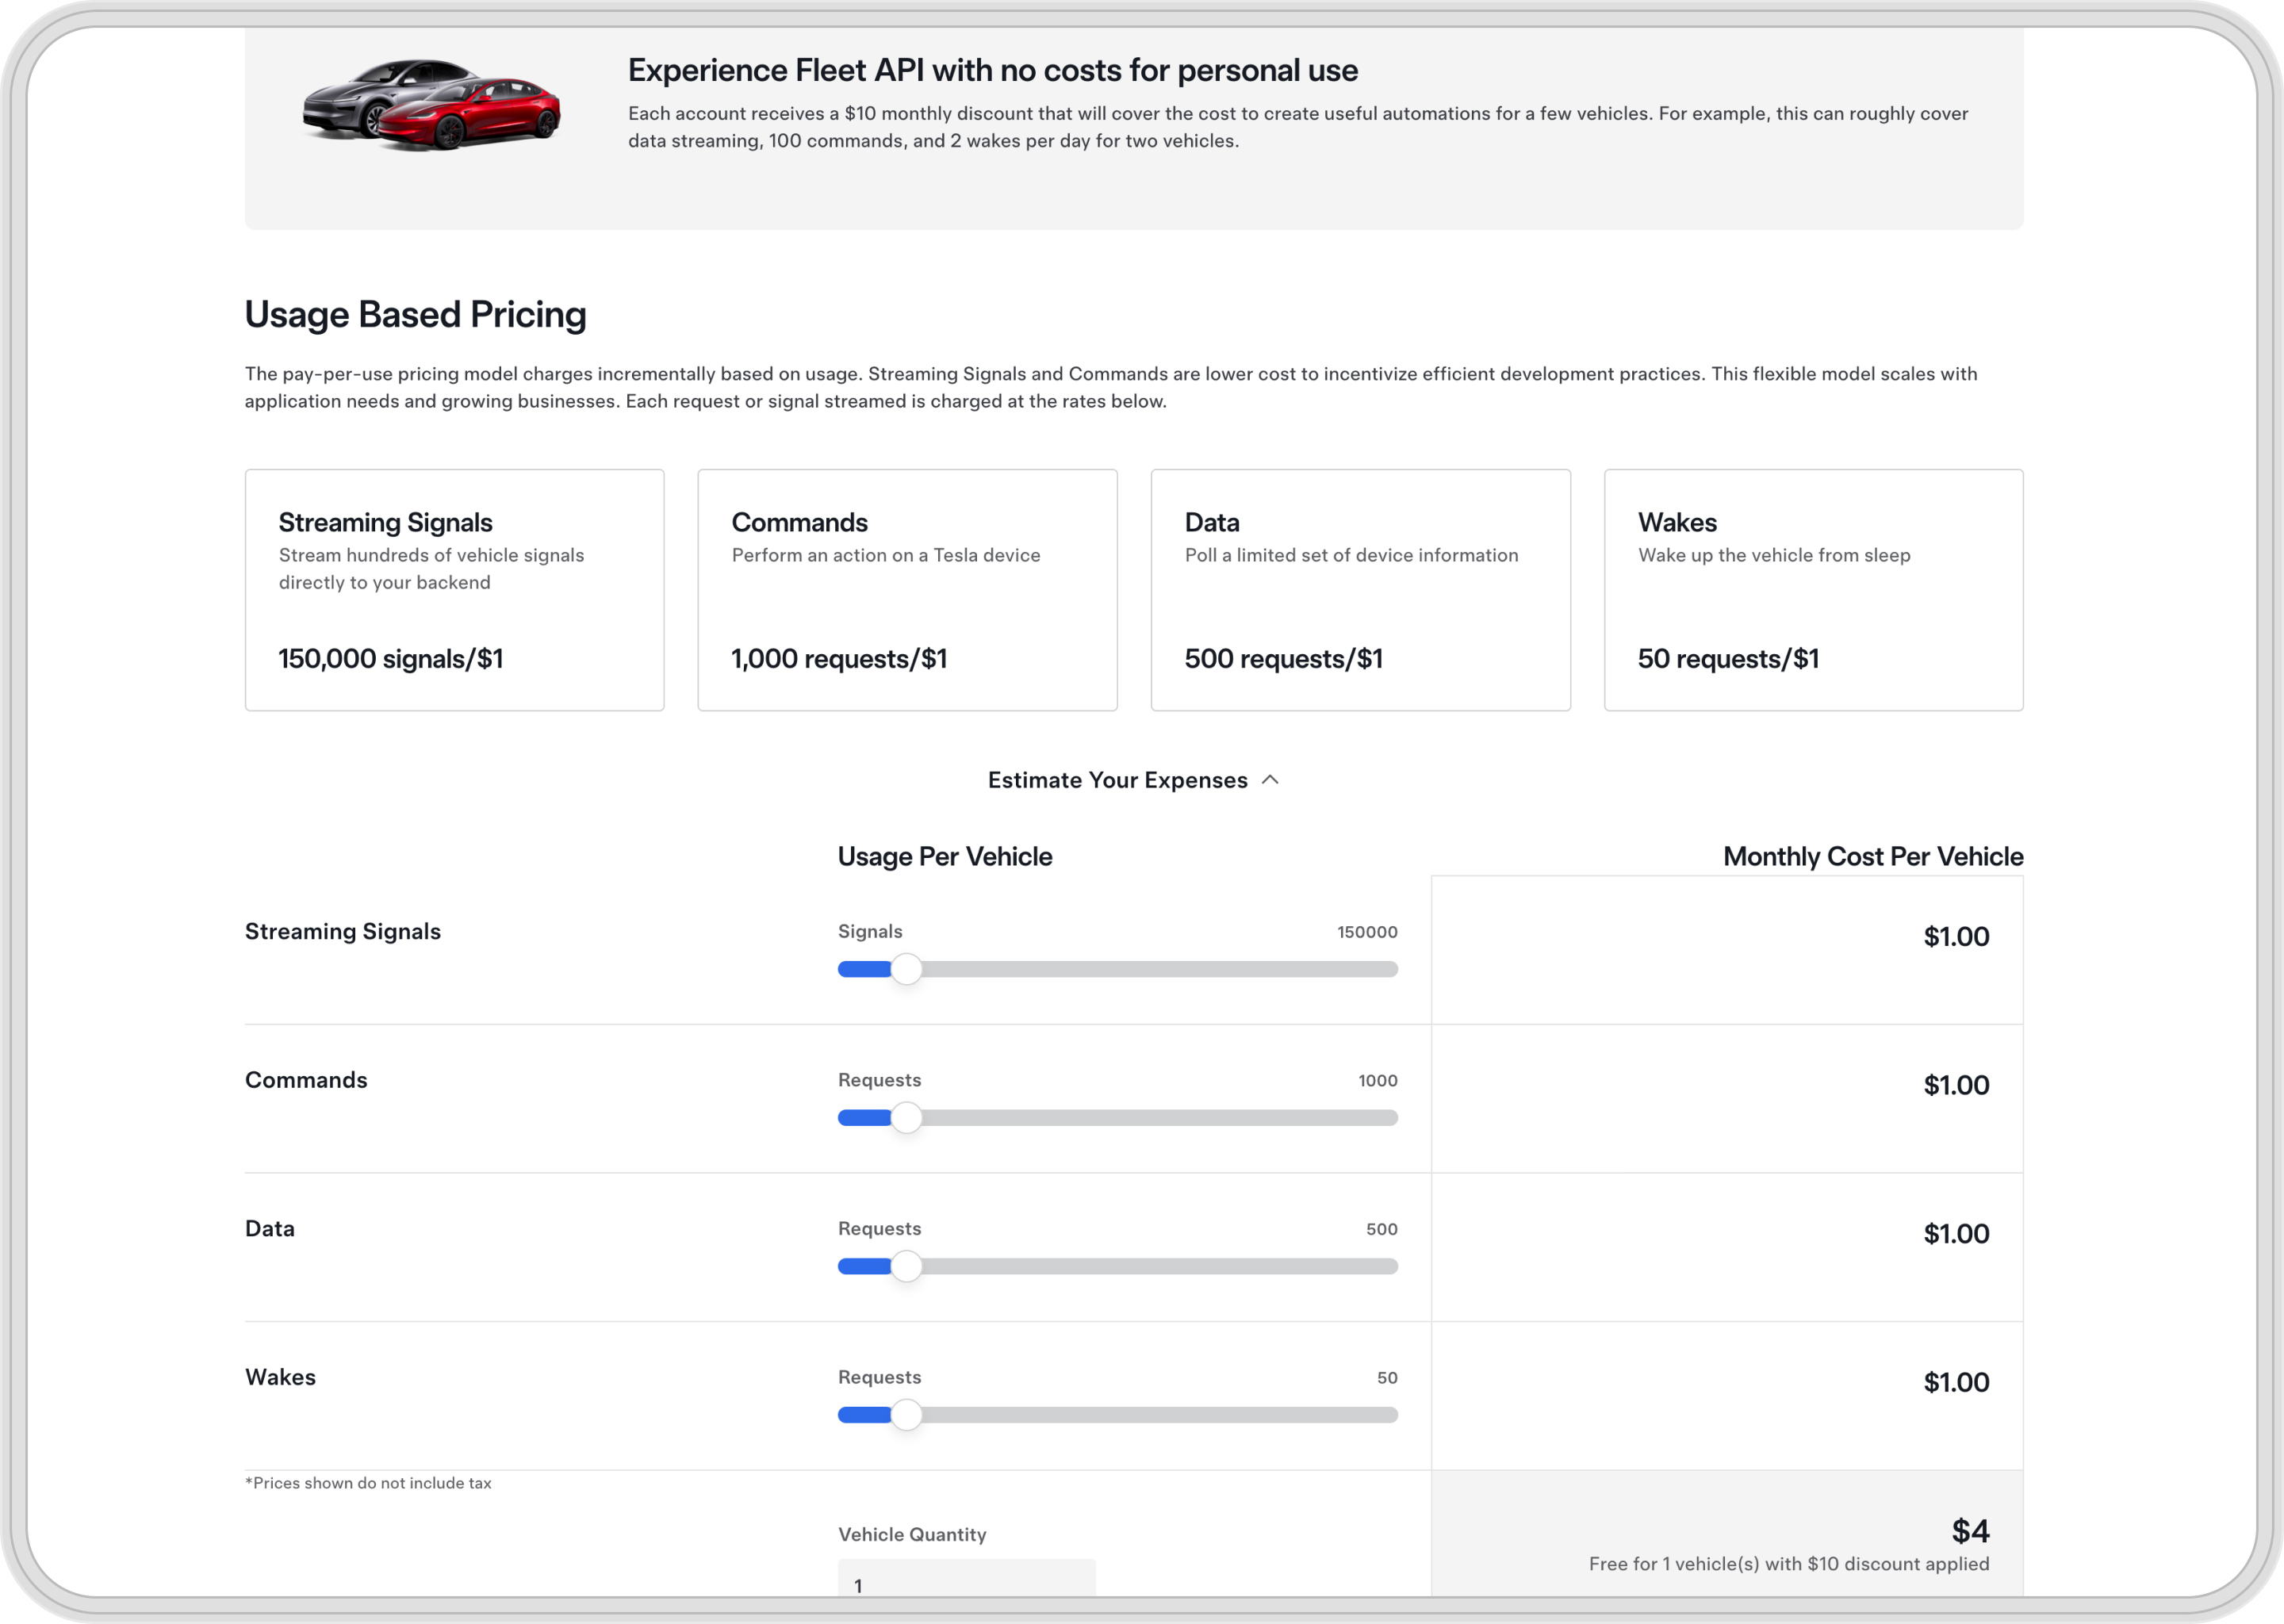Click the 500 data requests maximum value
The width and height of the screenshot is (2284, 1624).
(1381, 1229)
